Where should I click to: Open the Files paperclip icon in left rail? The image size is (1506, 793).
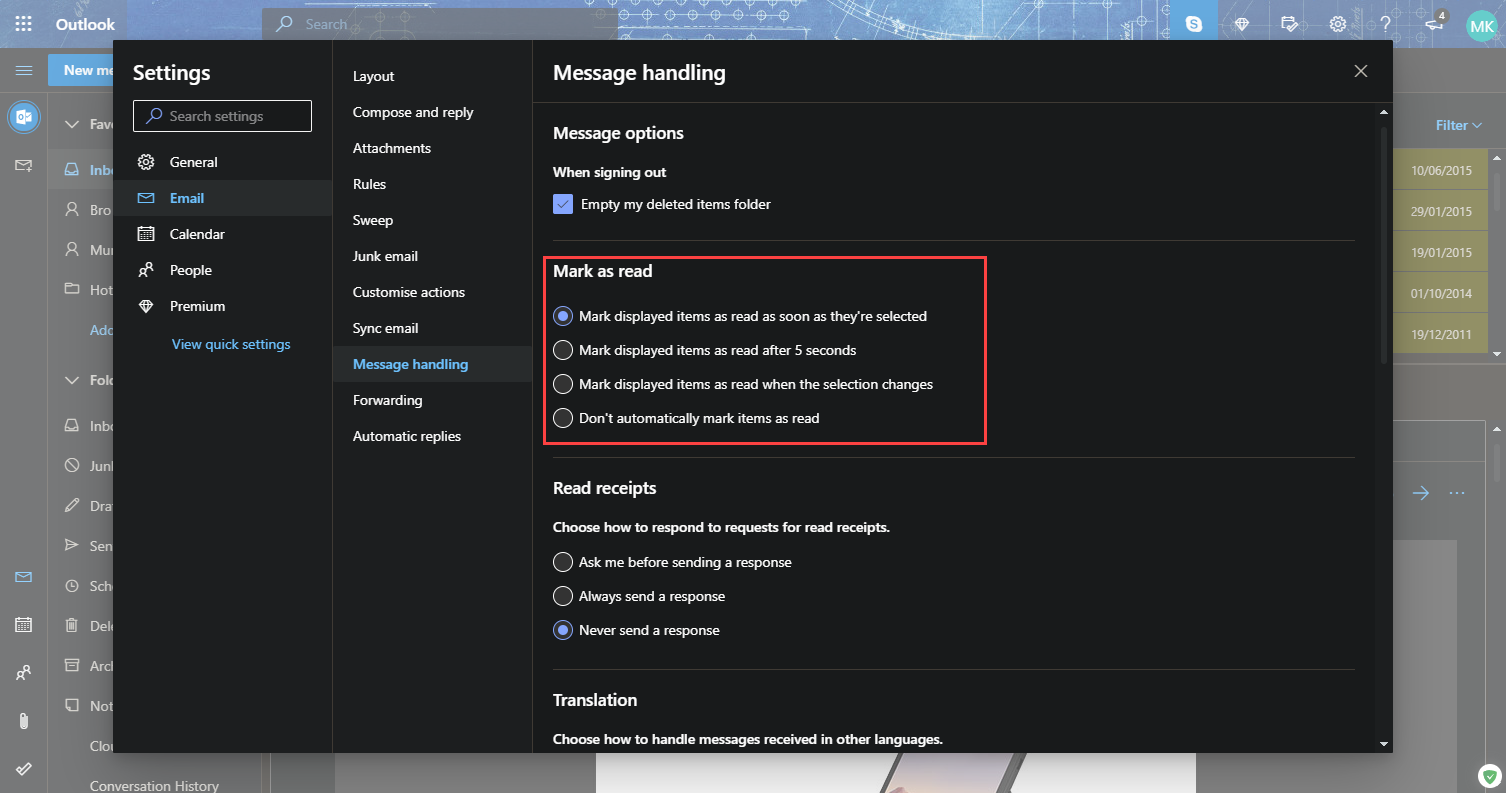click(24, 721)
